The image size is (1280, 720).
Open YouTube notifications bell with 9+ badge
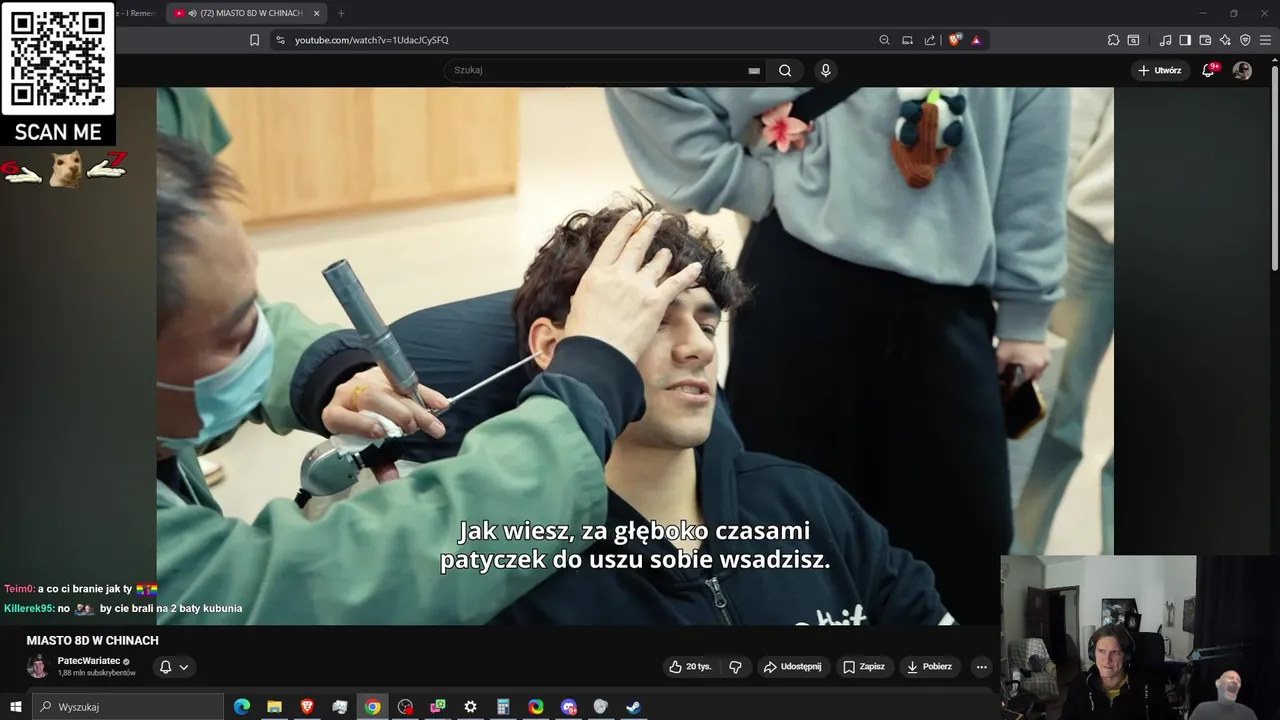tap(1209, 70)
